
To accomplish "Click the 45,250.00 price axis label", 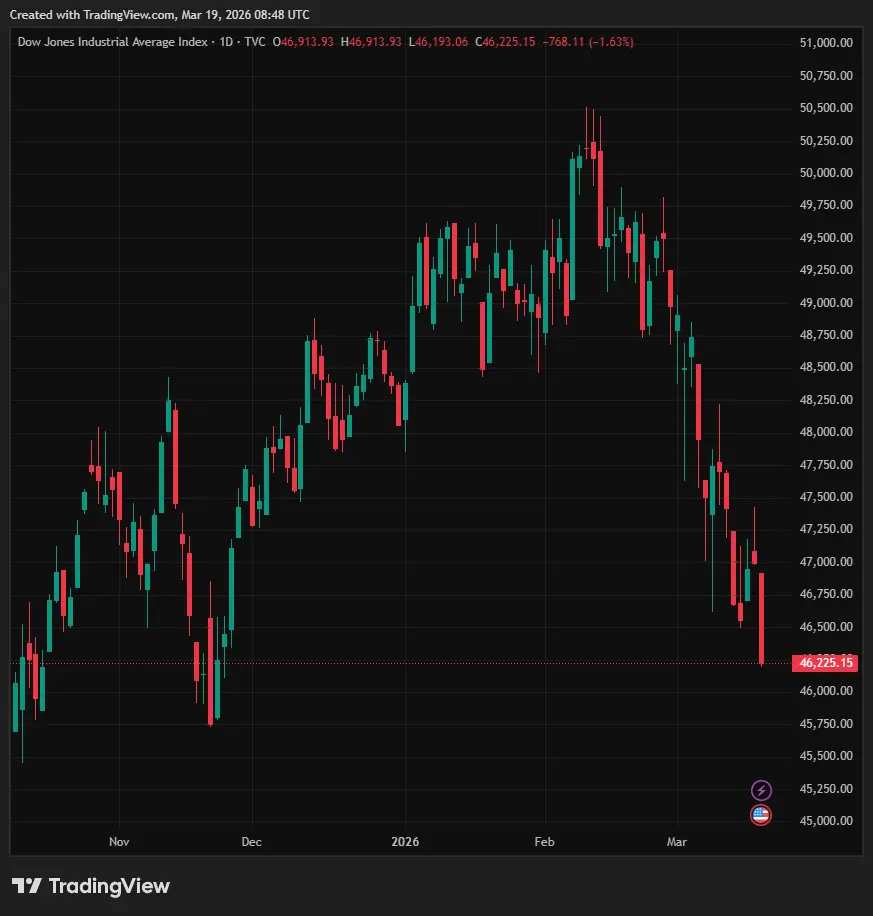I will click(x=826, y=788).
